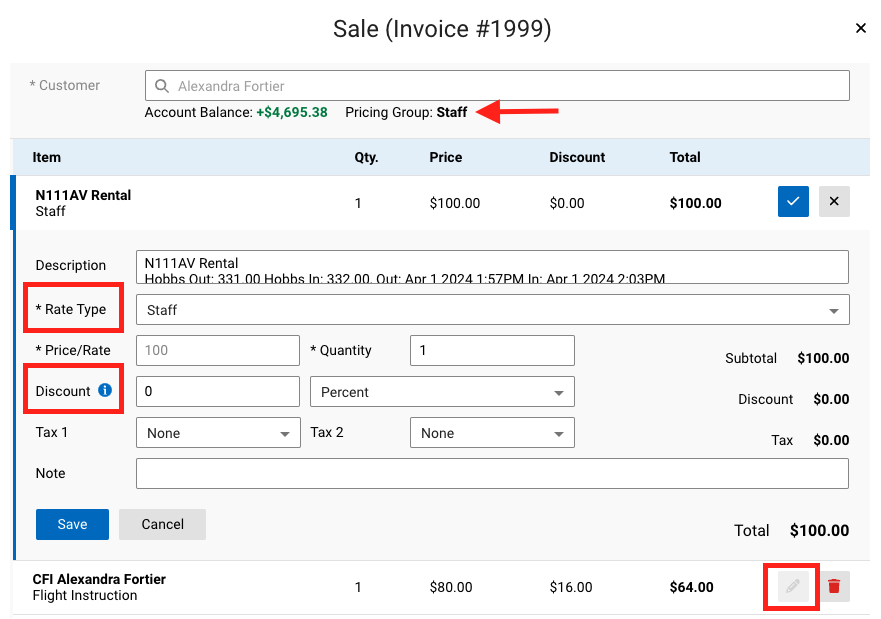Click the Quantity input field
Image resolution: width=881 pixels, height=619 pixels.
pyautogui.click(x=492, y=351)
